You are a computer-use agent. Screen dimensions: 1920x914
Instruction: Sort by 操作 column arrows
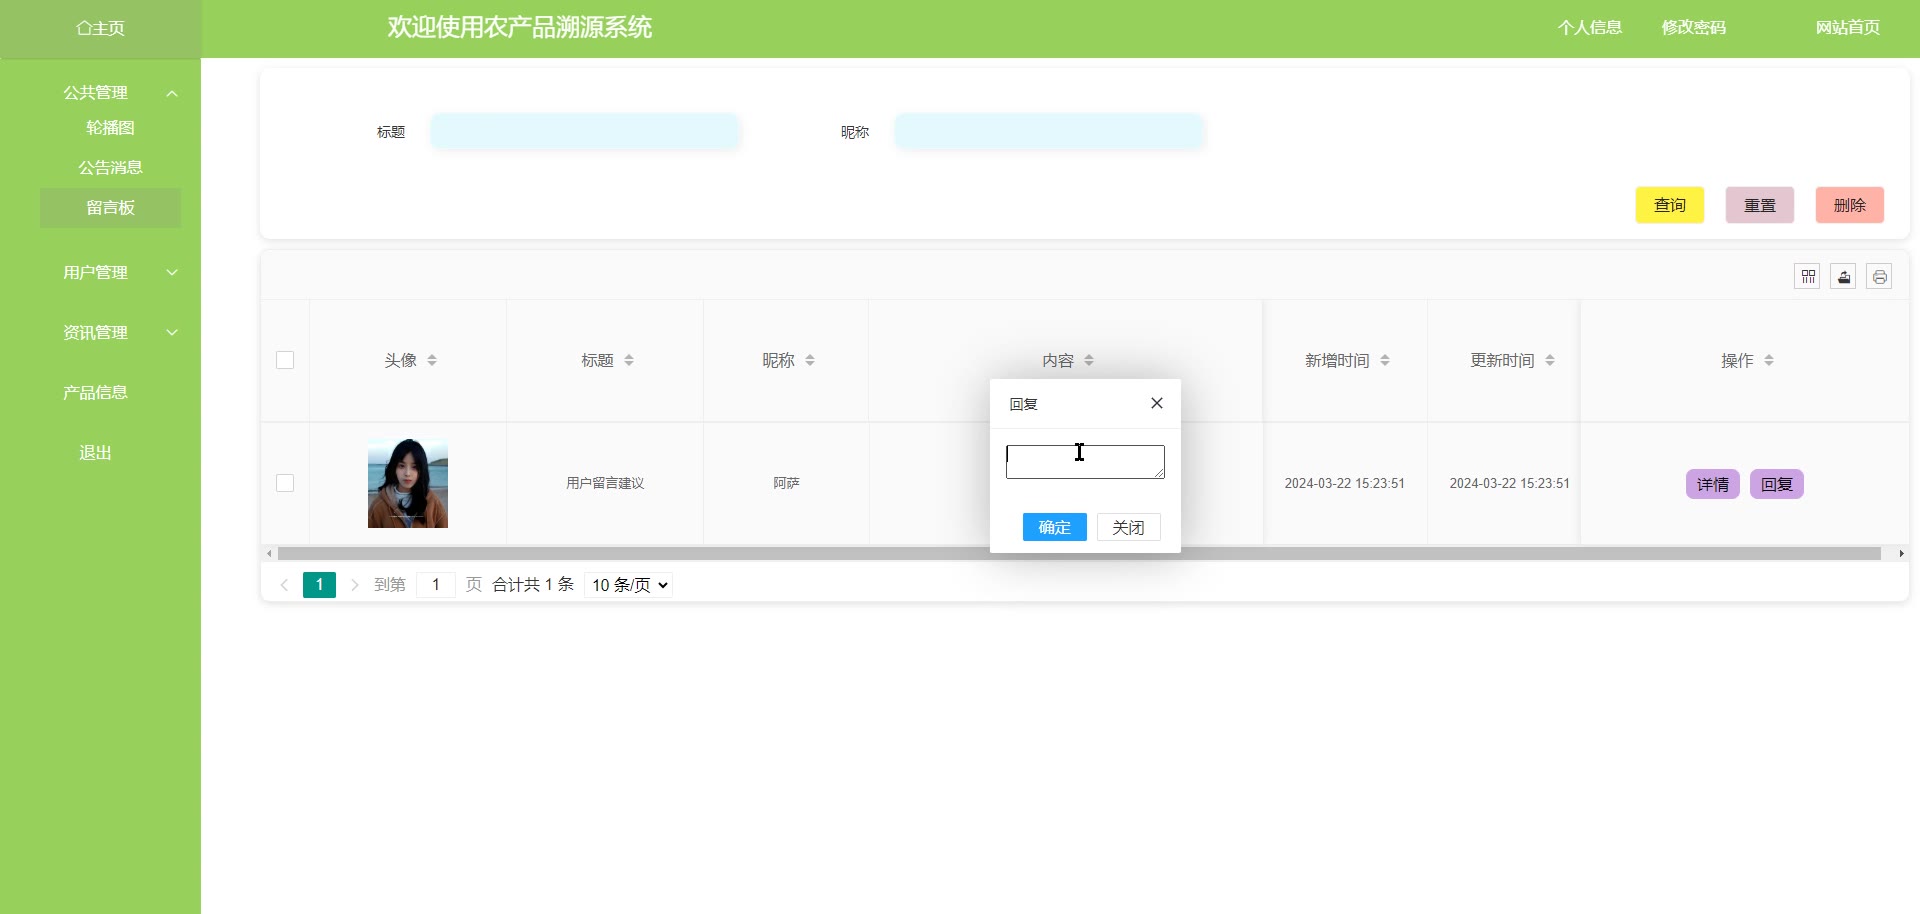coord(1769,360)
